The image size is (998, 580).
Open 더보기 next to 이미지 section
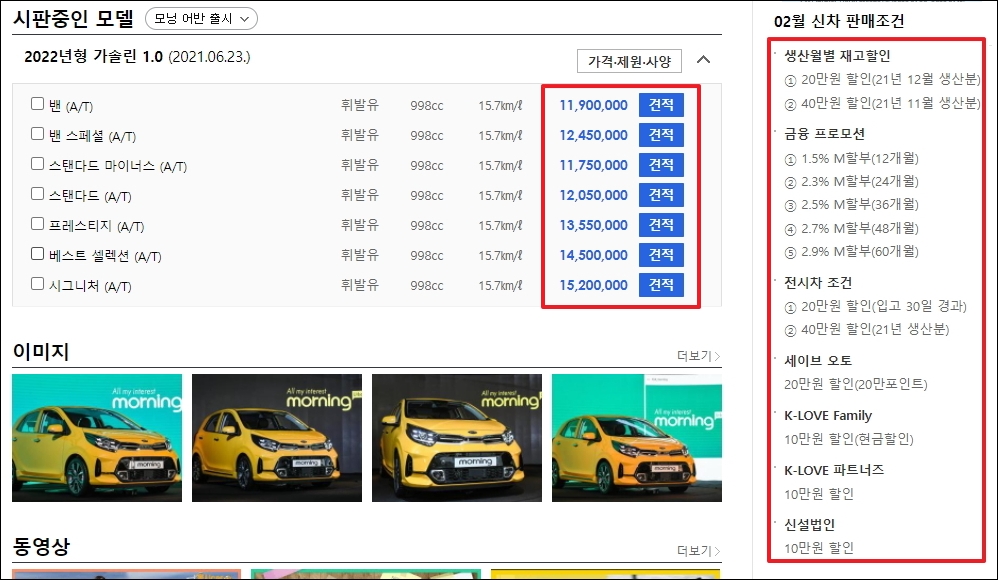(698, 356)
